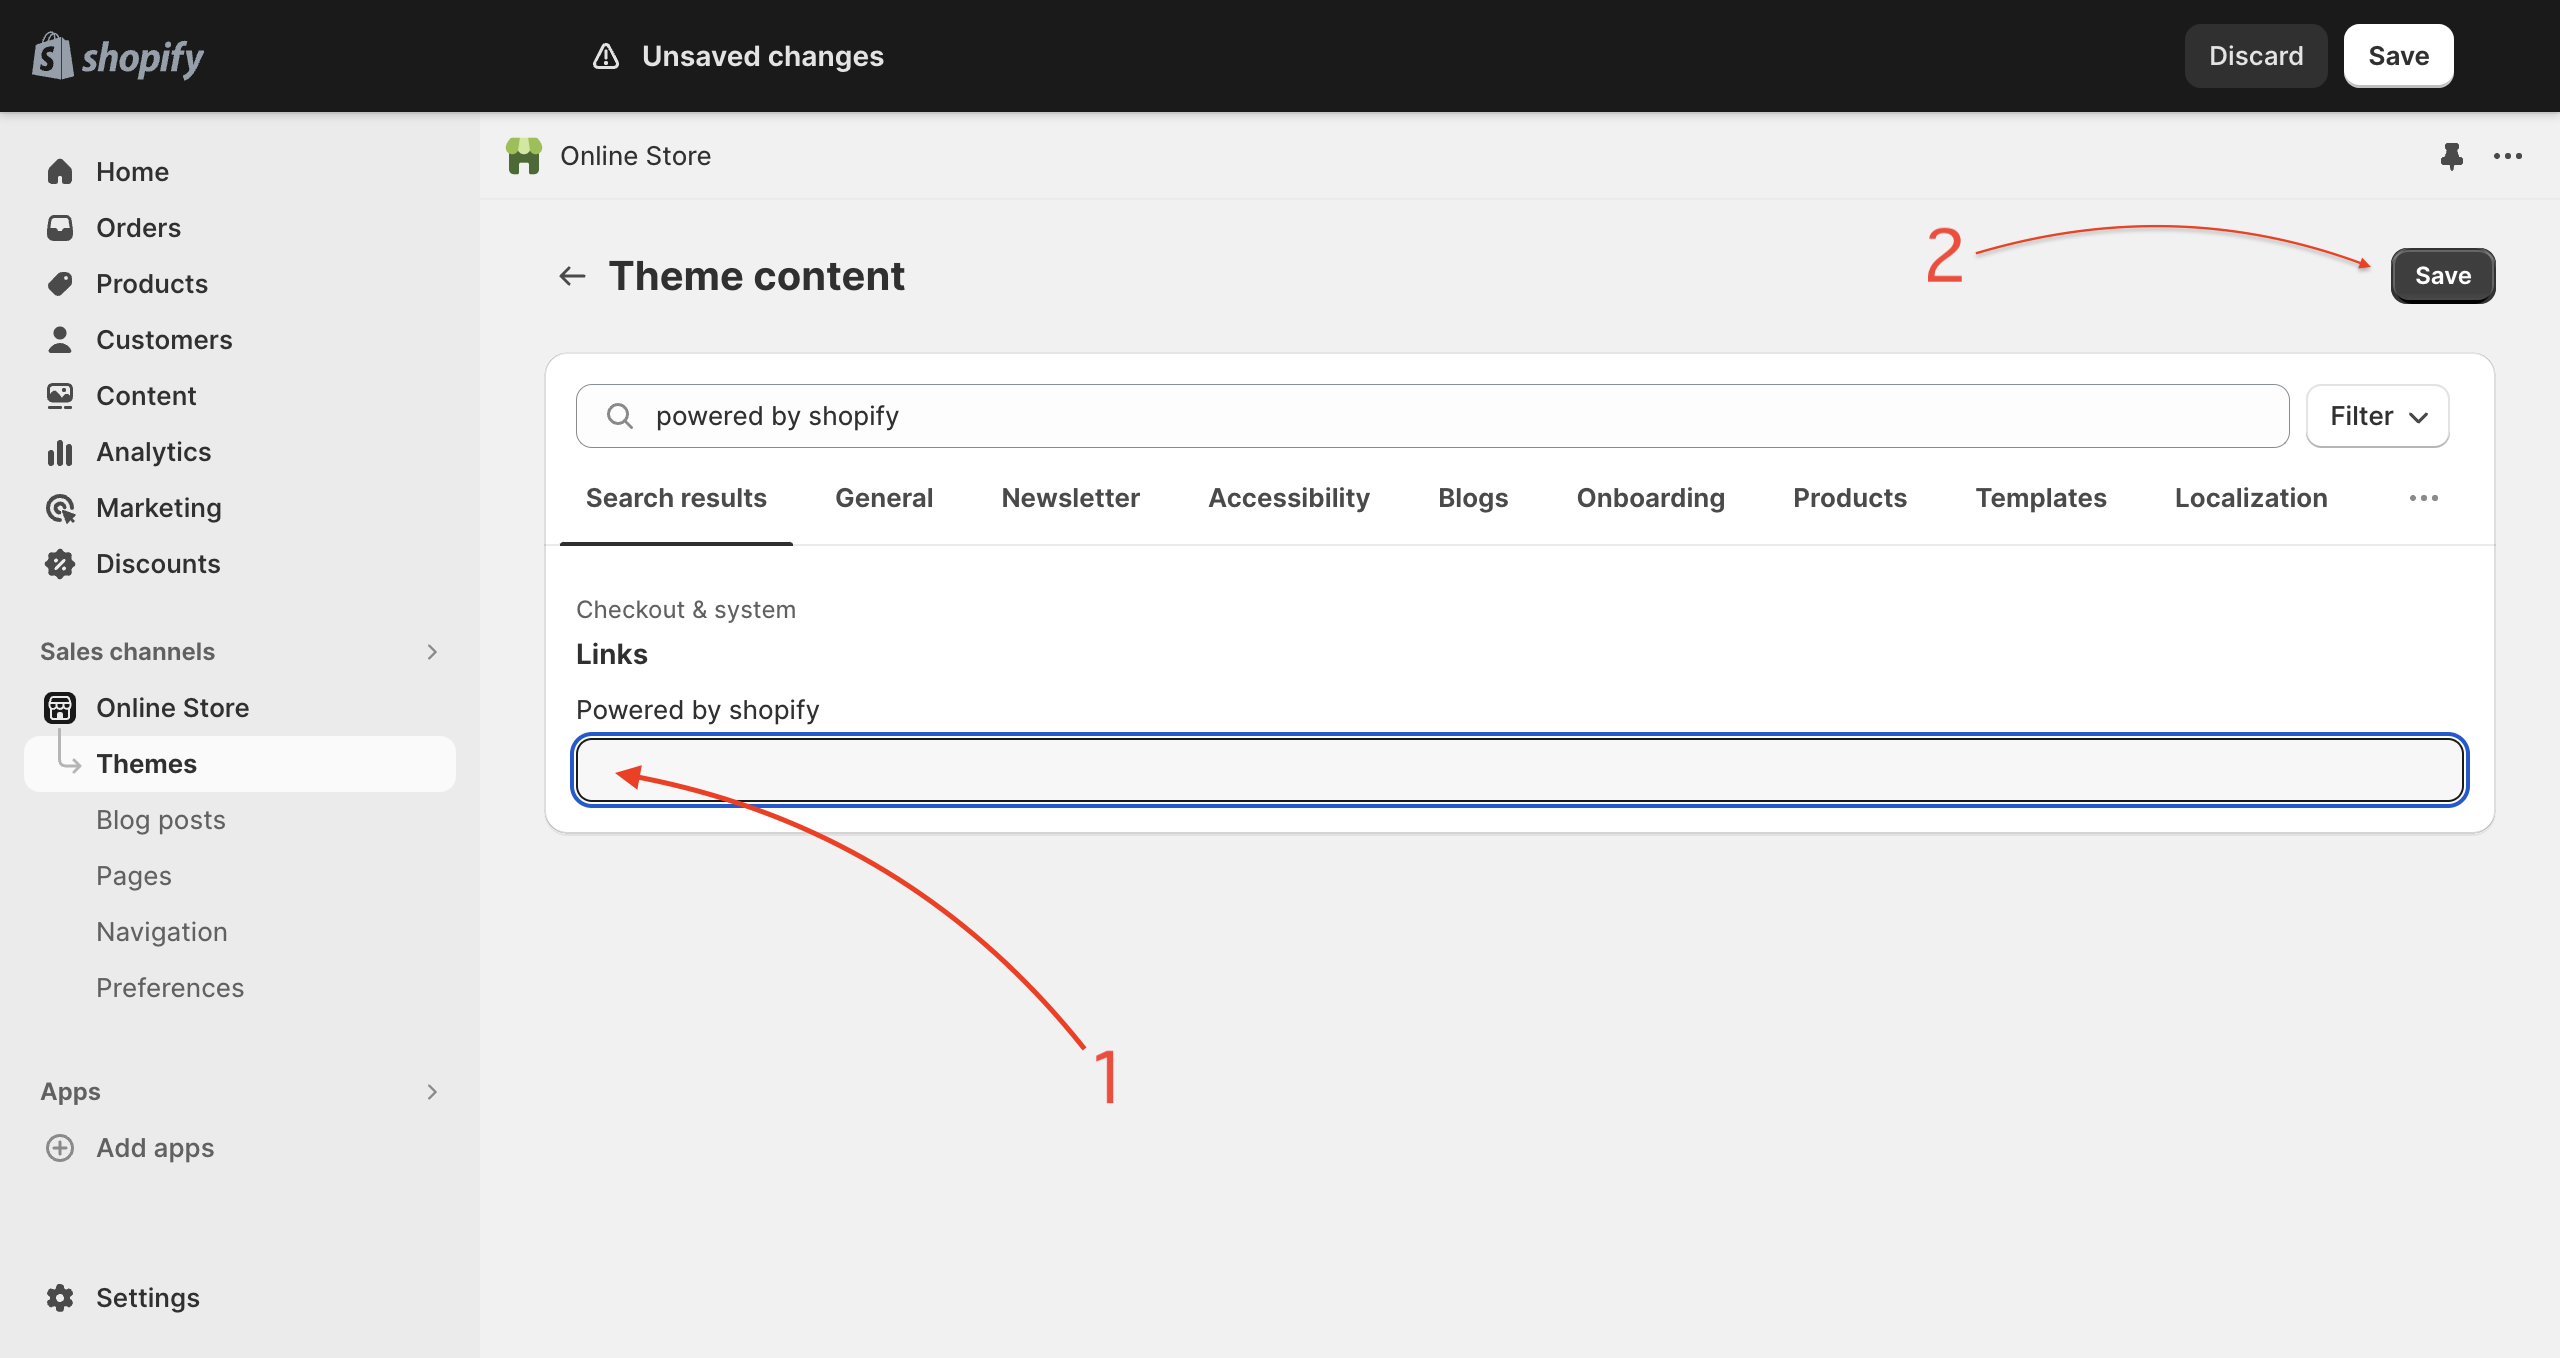This screenshot has width=2560, height=1358.
Task: Open Settings via the gear icon
Action: tap(60, 1298)
